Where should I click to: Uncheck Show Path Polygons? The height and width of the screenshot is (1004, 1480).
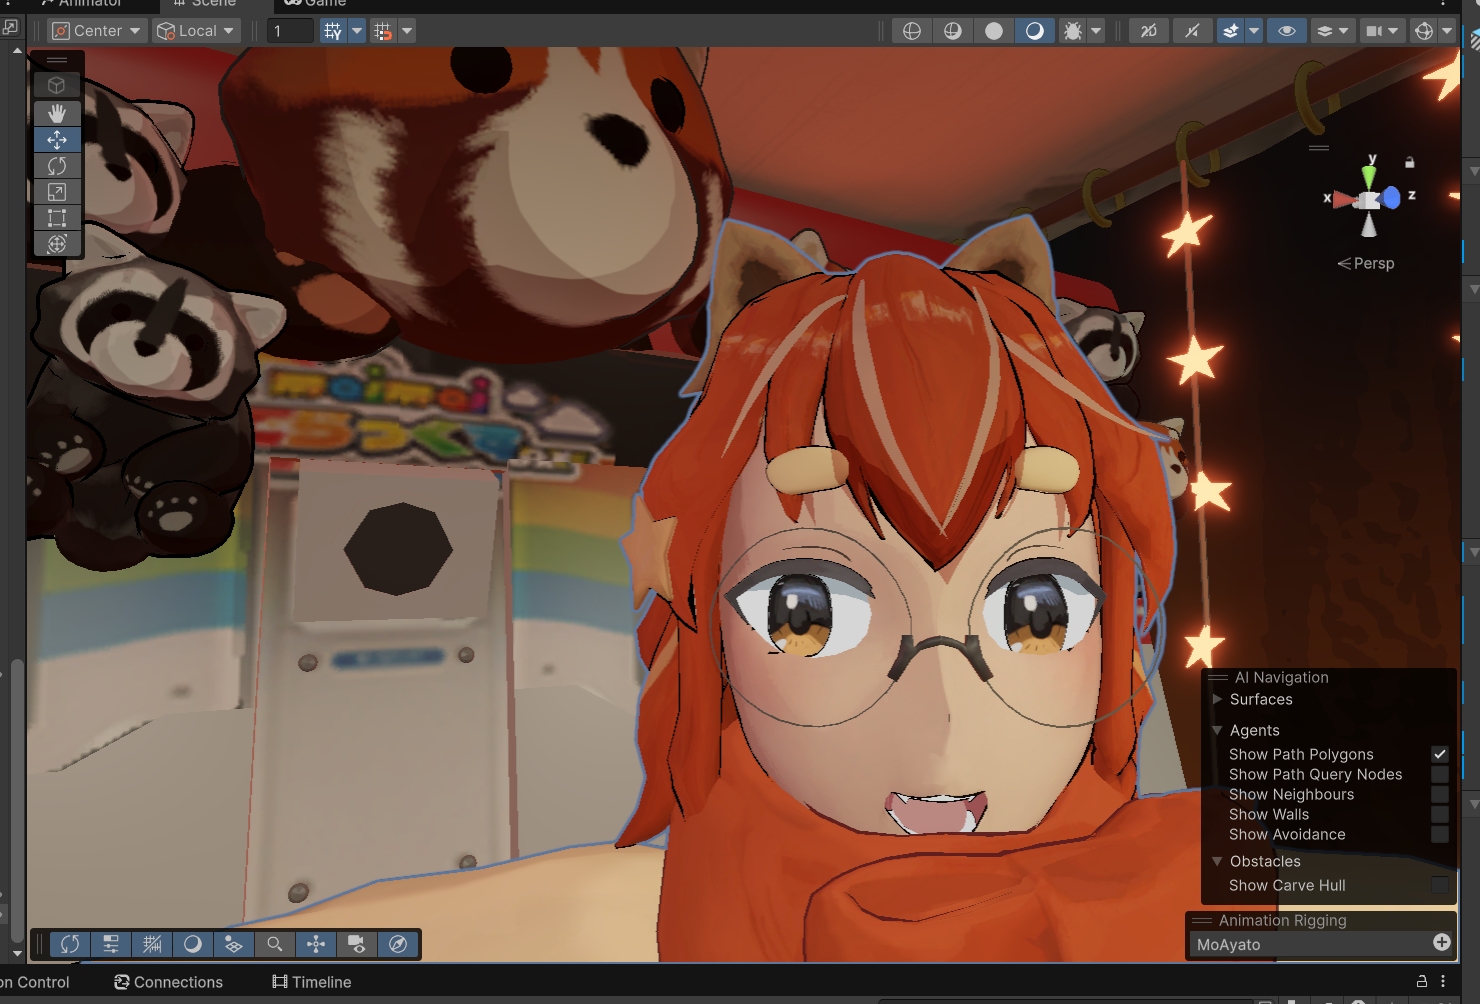1439,754
